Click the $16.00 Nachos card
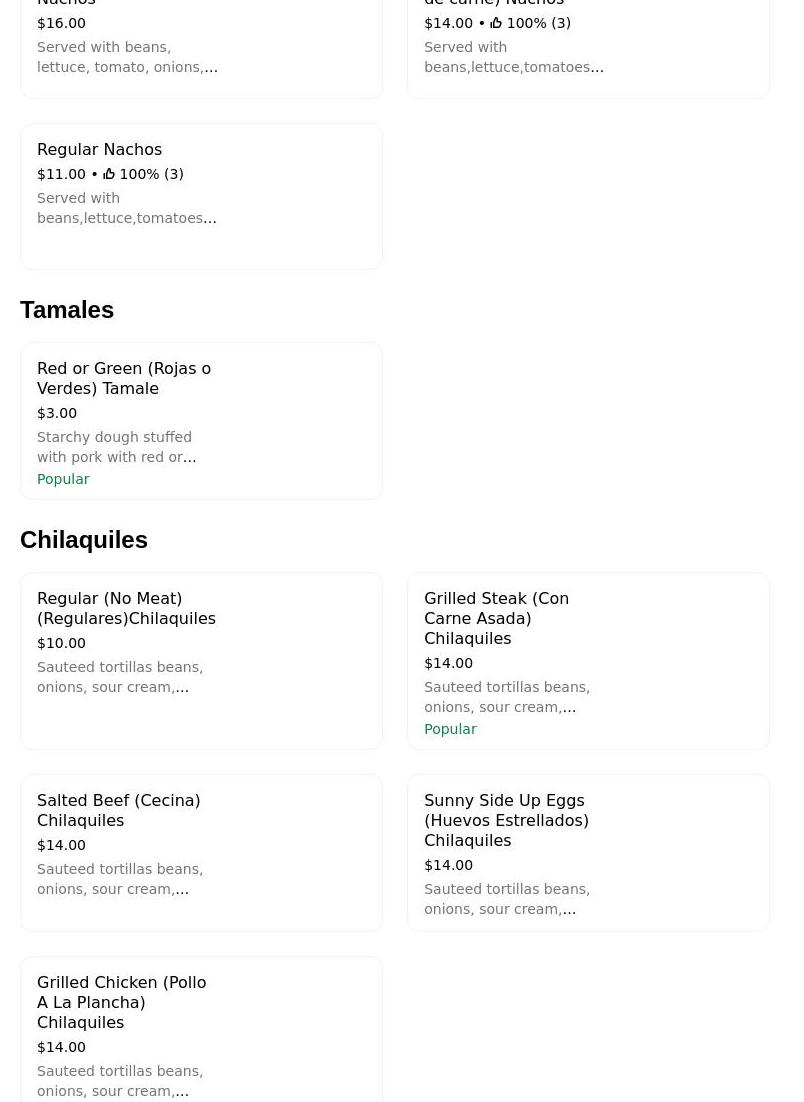Image resolution: width=804 pixels, height=1102 pixels. click(x=201, y=48)
